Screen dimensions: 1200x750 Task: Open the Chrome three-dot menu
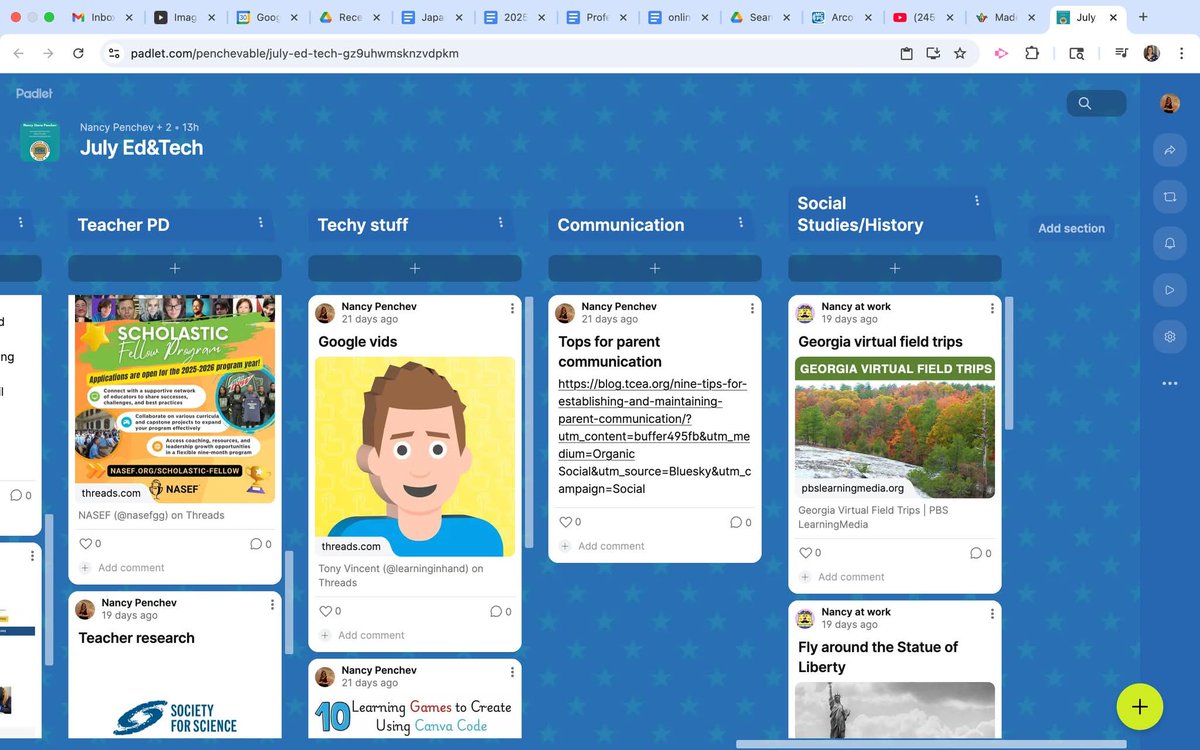pyautogui.click(x=1181, y=53)
